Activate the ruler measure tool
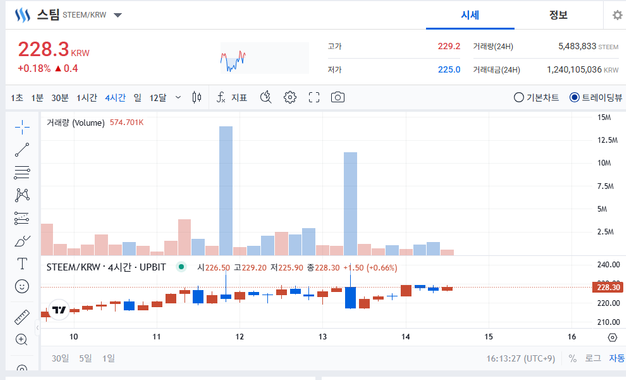 click(x=22, y=317)
